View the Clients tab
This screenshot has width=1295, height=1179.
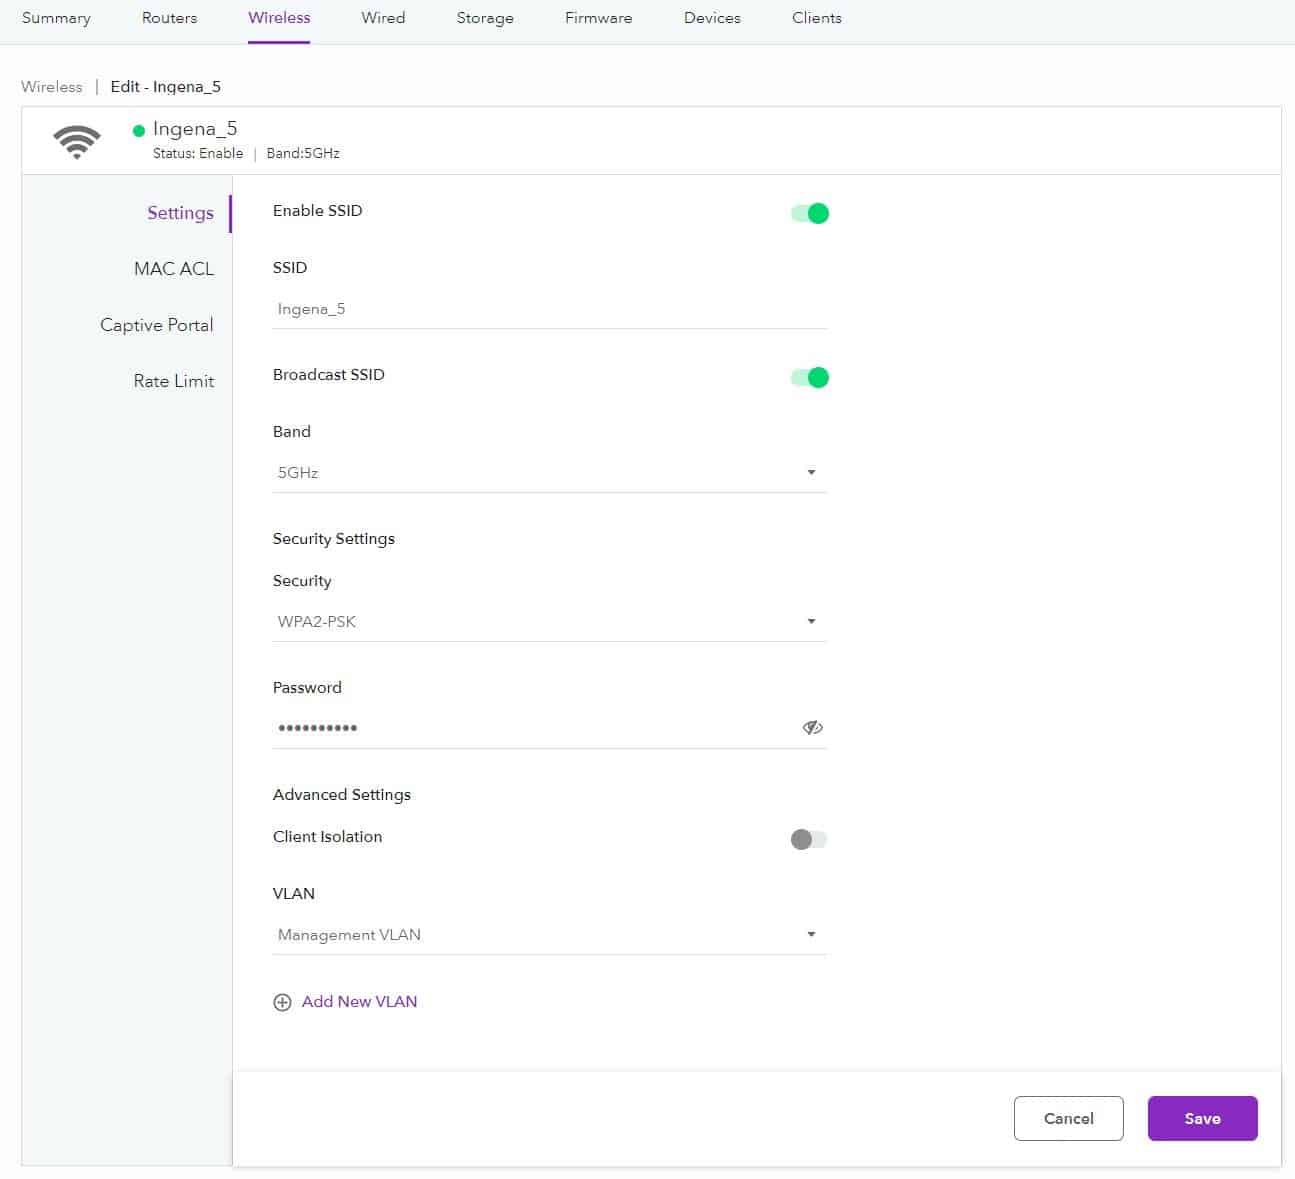[x=817, y=18]
